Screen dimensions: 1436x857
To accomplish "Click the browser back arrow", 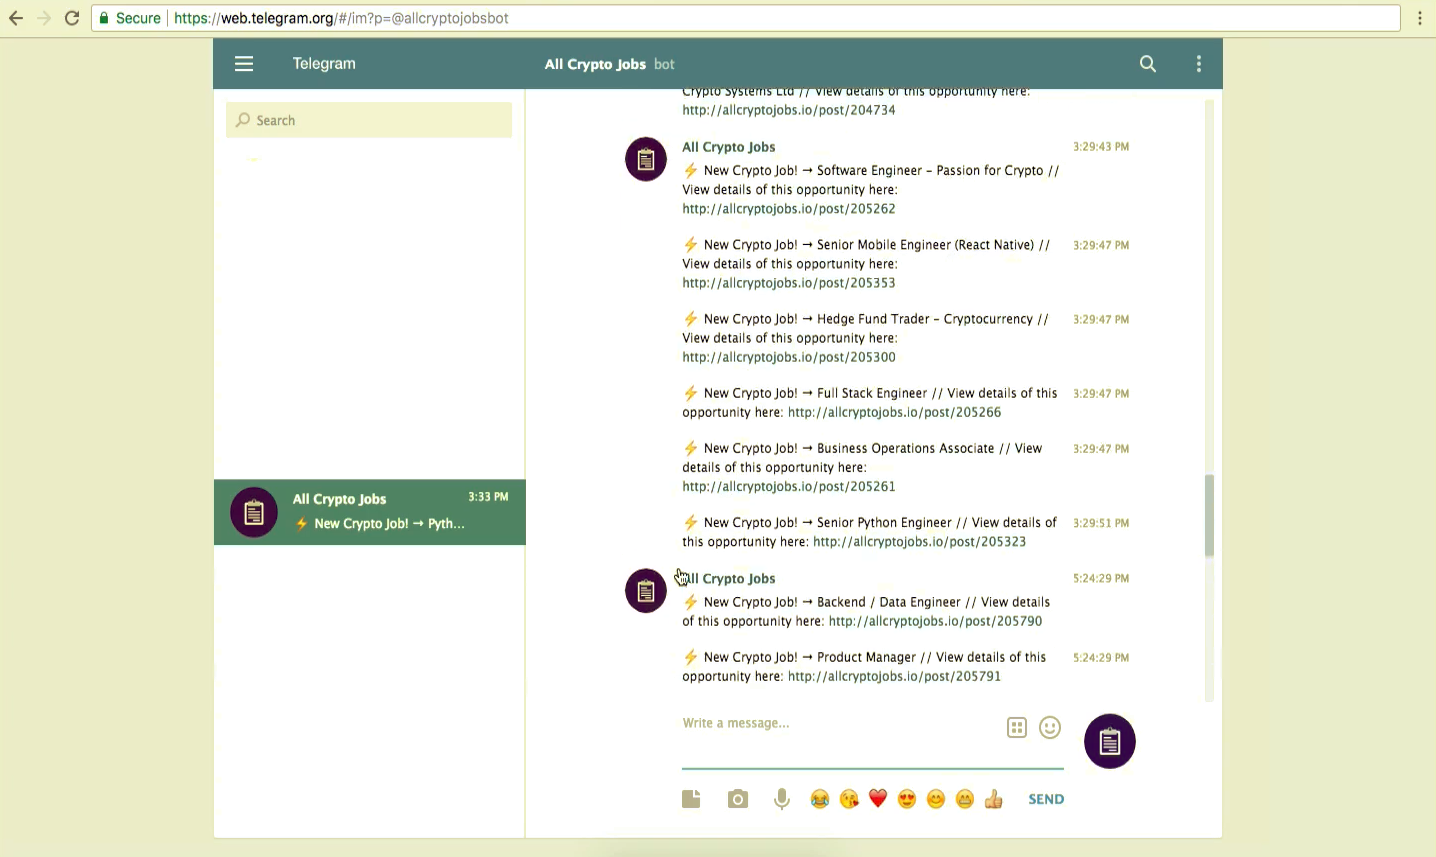I will pos(16,18).
